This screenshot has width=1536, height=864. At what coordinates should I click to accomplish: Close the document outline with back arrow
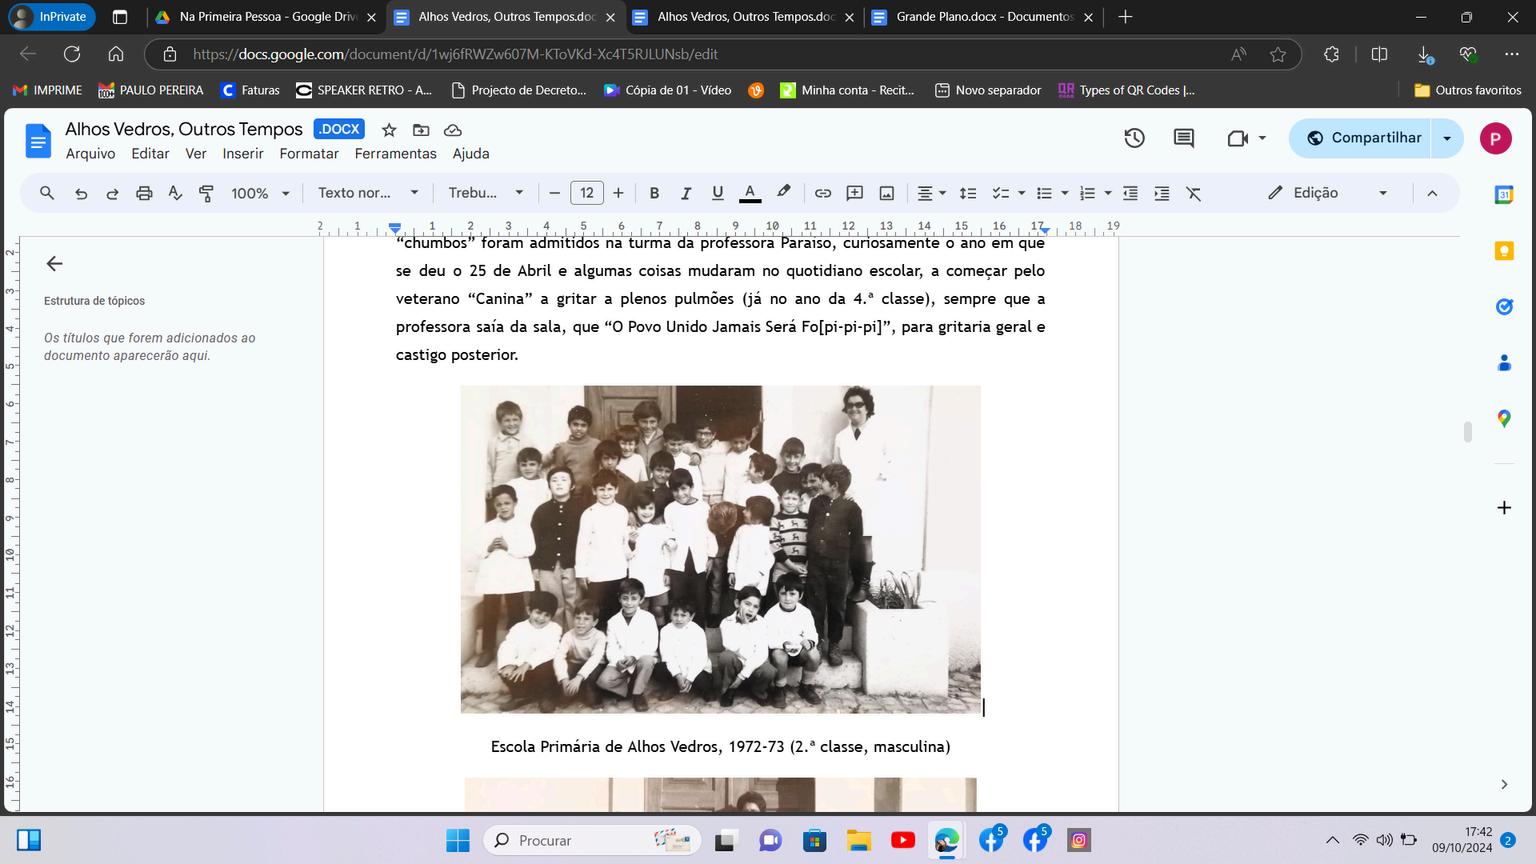coord(54,264)
